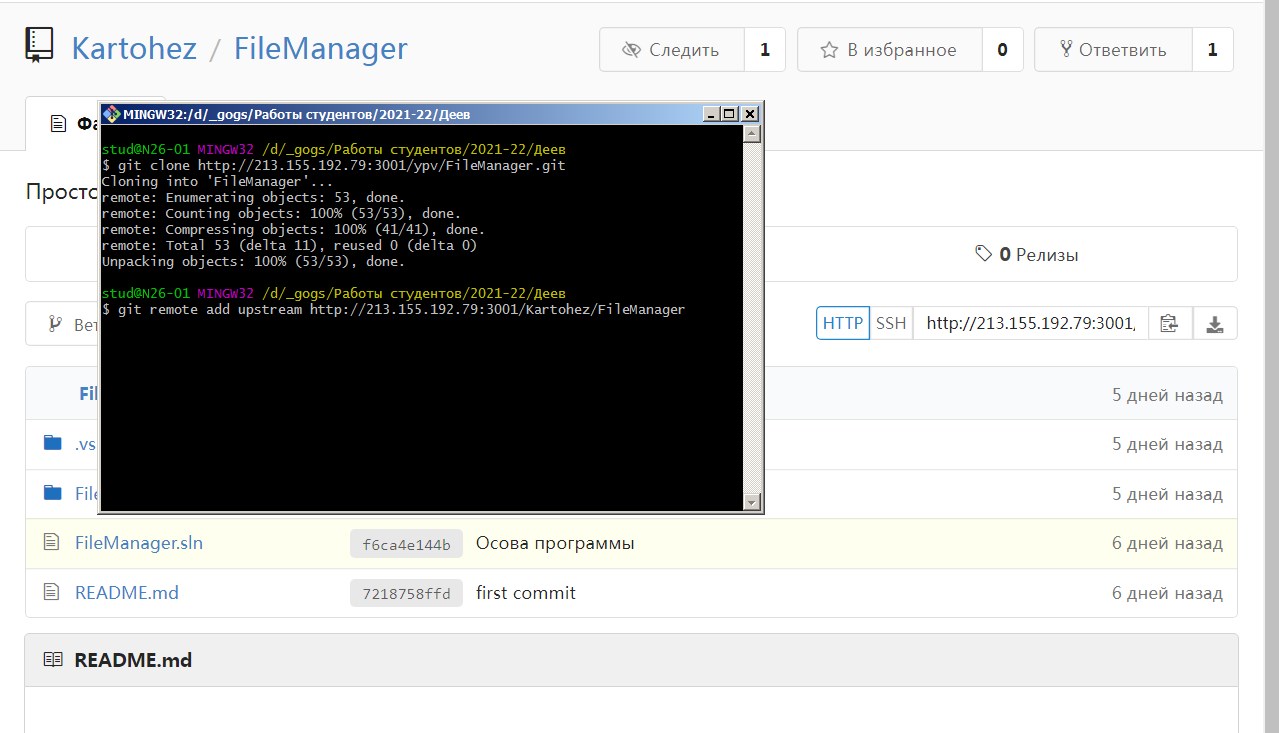
Task: Open the Kartohez user profile link
Action: click(x=134, y=49)
